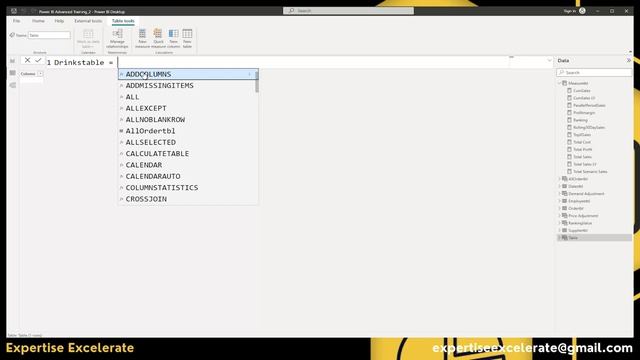Image resolution: width=640 pixels, height=360 pixels.
Task: Expand the Employeetbl table node
Action: click(x=560, y=201)
